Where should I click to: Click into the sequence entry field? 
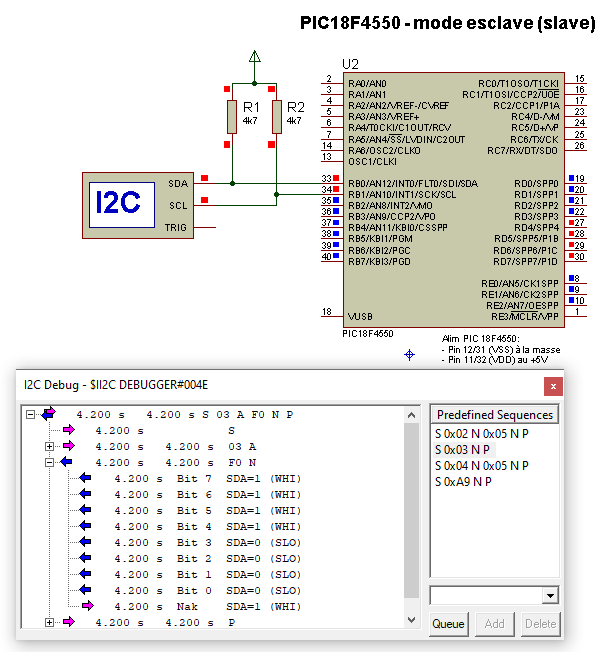point(486,596)
